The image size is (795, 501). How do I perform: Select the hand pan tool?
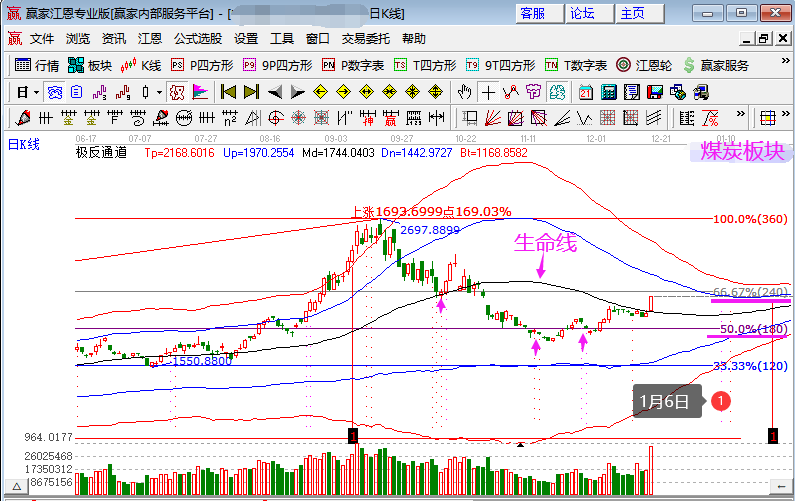pyautogui.click(x=464, y=92)
